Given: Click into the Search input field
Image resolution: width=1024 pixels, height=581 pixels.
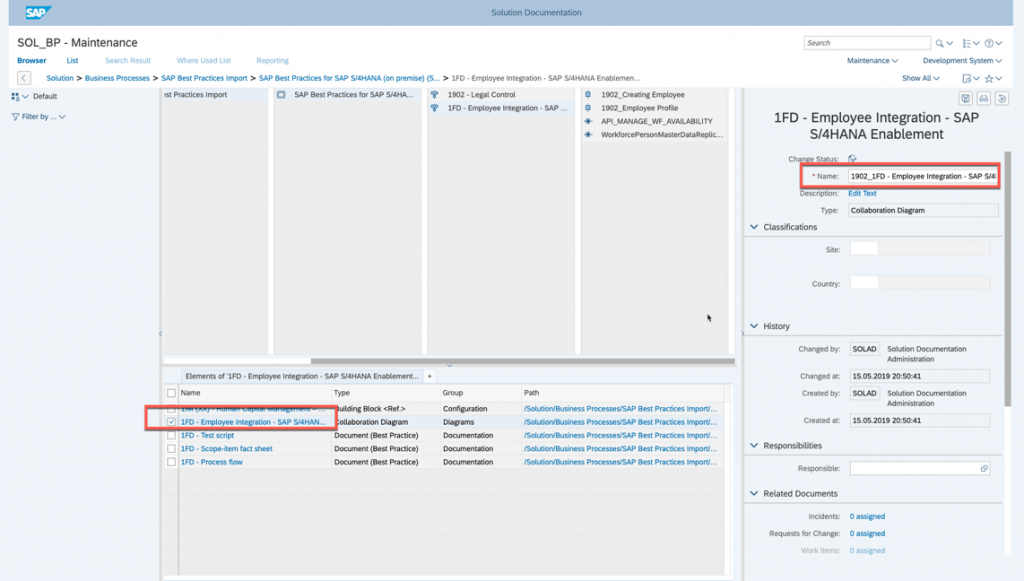Looking at the screenshot, I should click(x=867, y=43).
